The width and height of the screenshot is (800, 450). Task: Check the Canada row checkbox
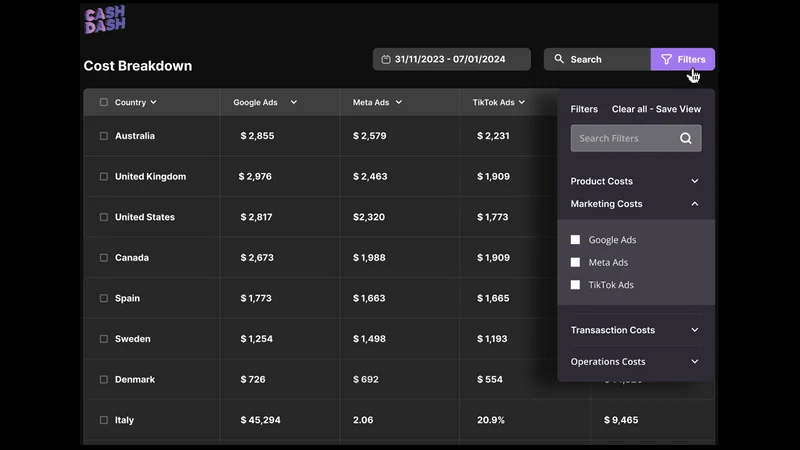point(104,258)
